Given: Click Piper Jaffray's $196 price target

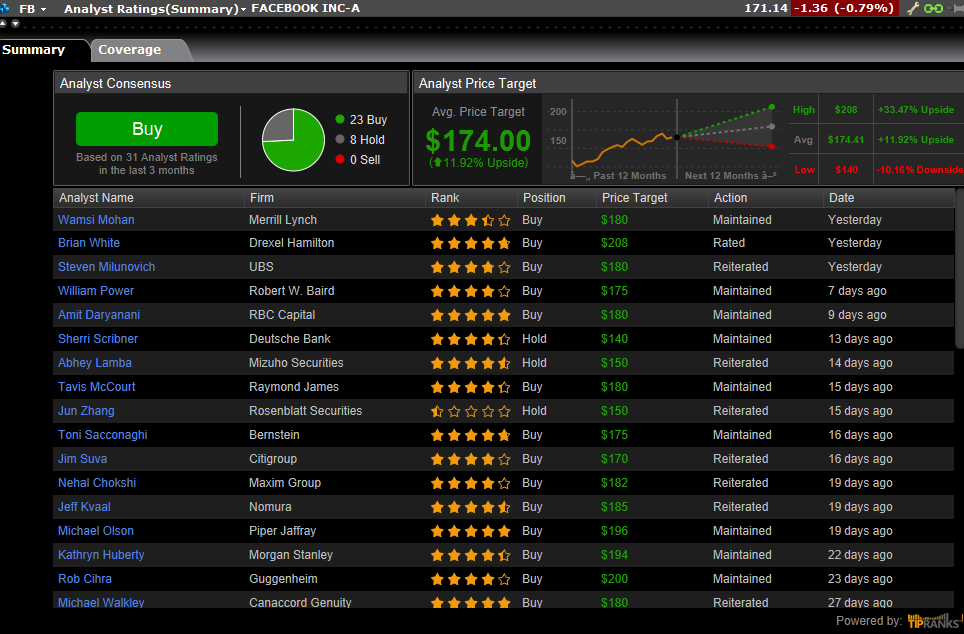Looking at the screenshot, I should [x=614, y=530].
